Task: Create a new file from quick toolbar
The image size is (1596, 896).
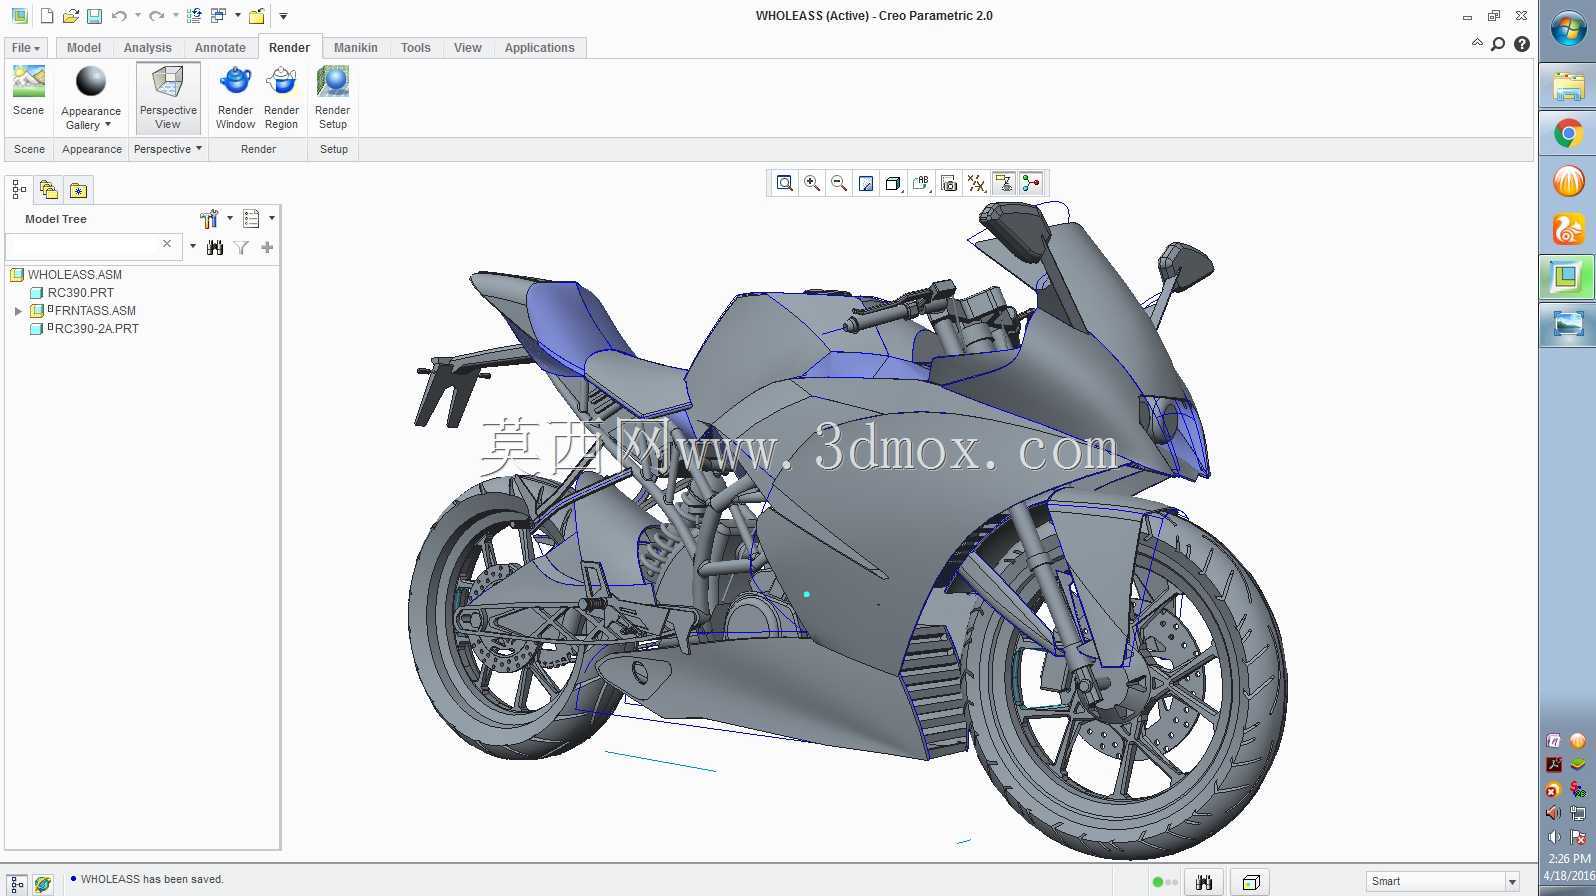Action: (x=47, y=16)
